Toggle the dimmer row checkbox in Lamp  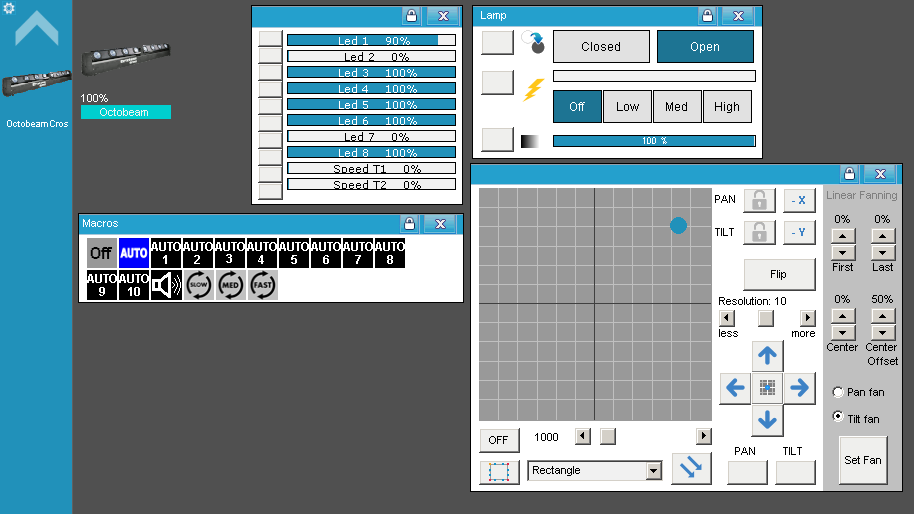coord(497,140)
